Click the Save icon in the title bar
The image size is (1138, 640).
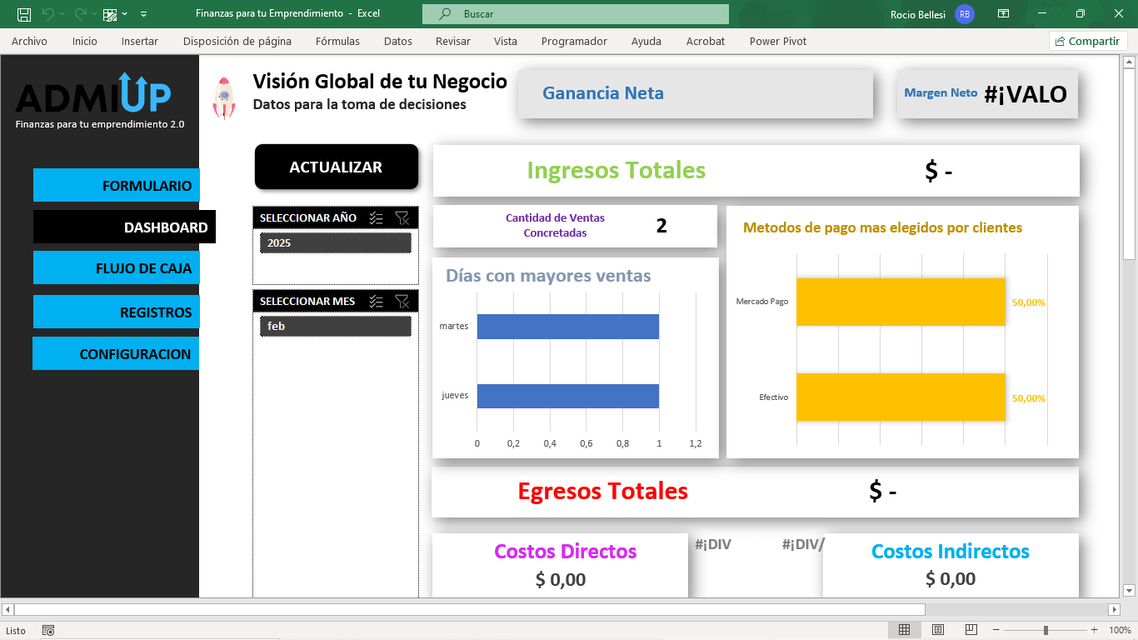coord(24,14)
